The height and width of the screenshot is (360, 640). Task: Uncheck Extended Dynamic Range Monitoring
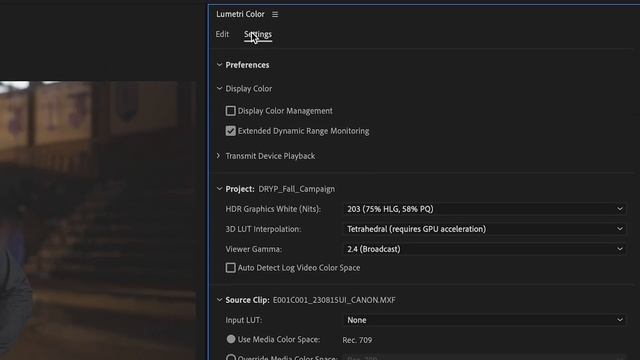(x=231, y=131)
